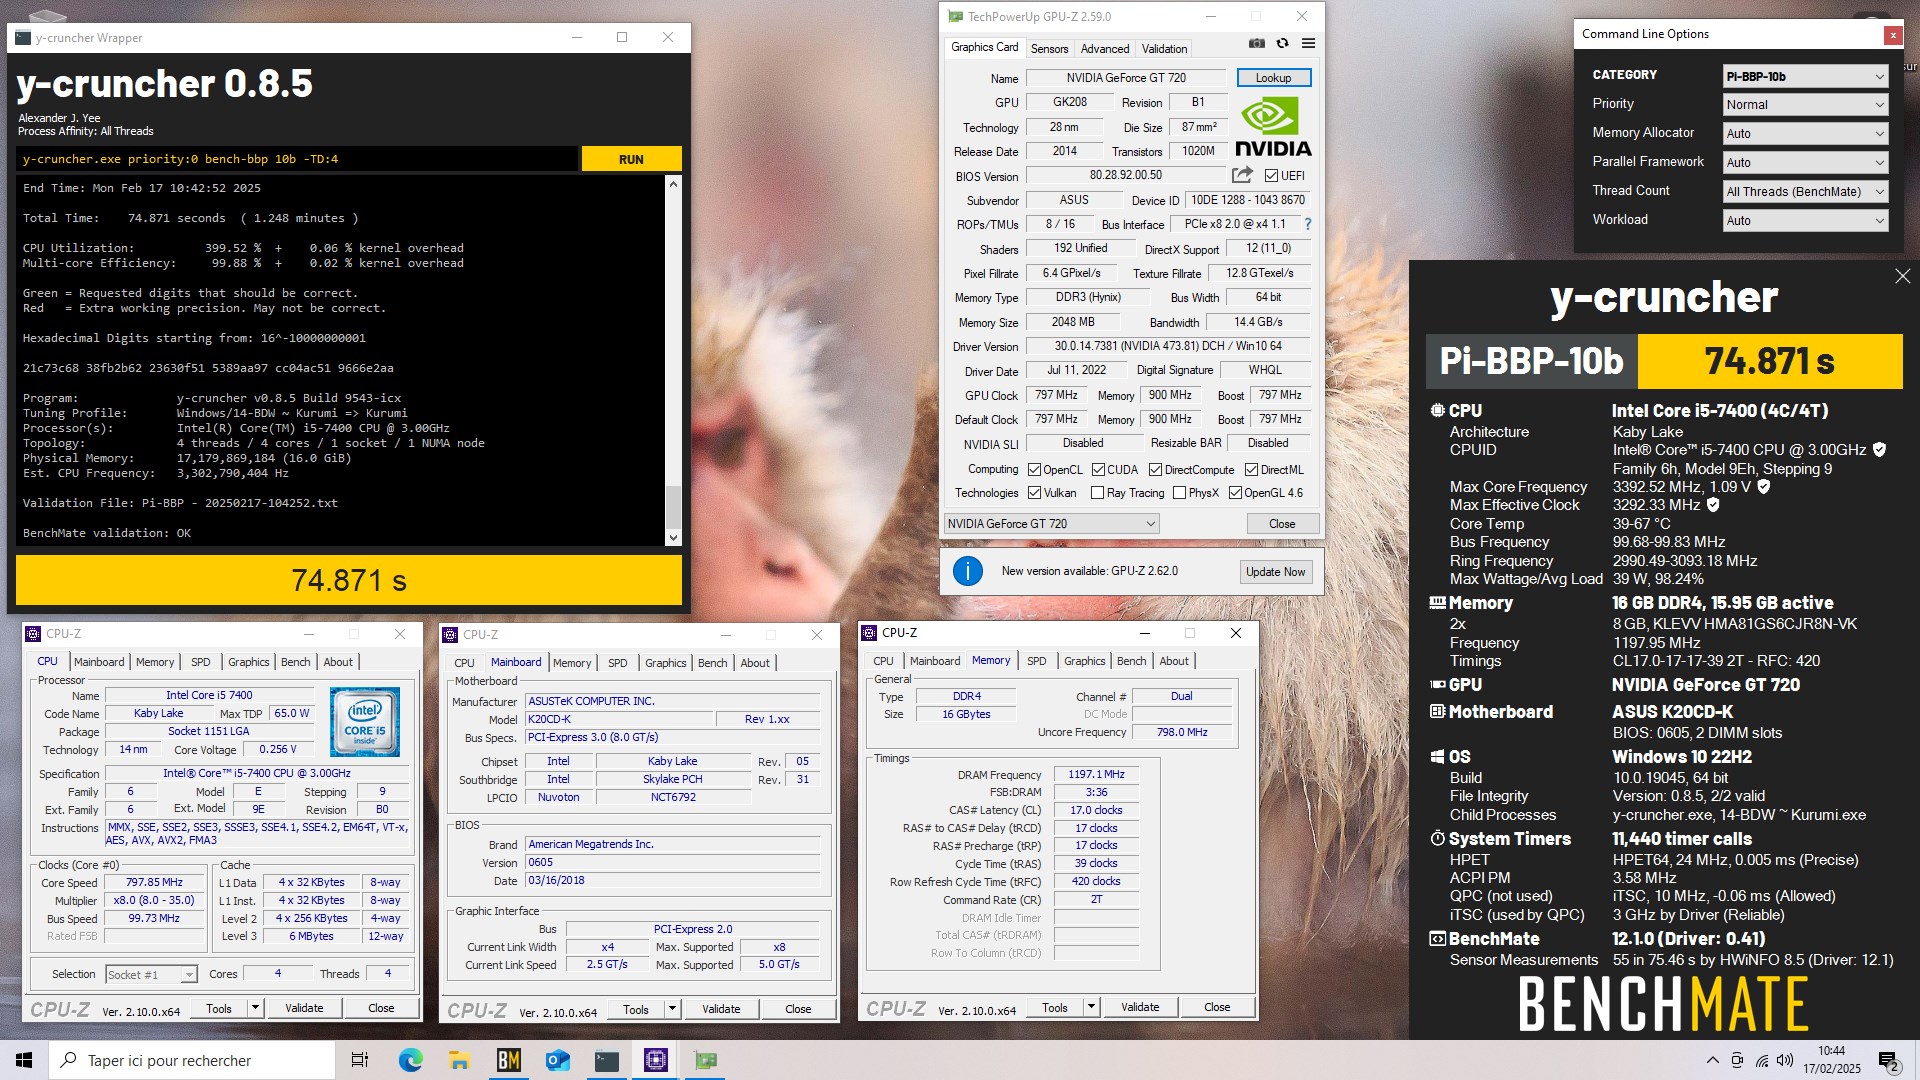The height and width of the screenshot is (1080, 1920).
Task: Open y-cruncher console taskbar icon
Action: pos(606,1060)
